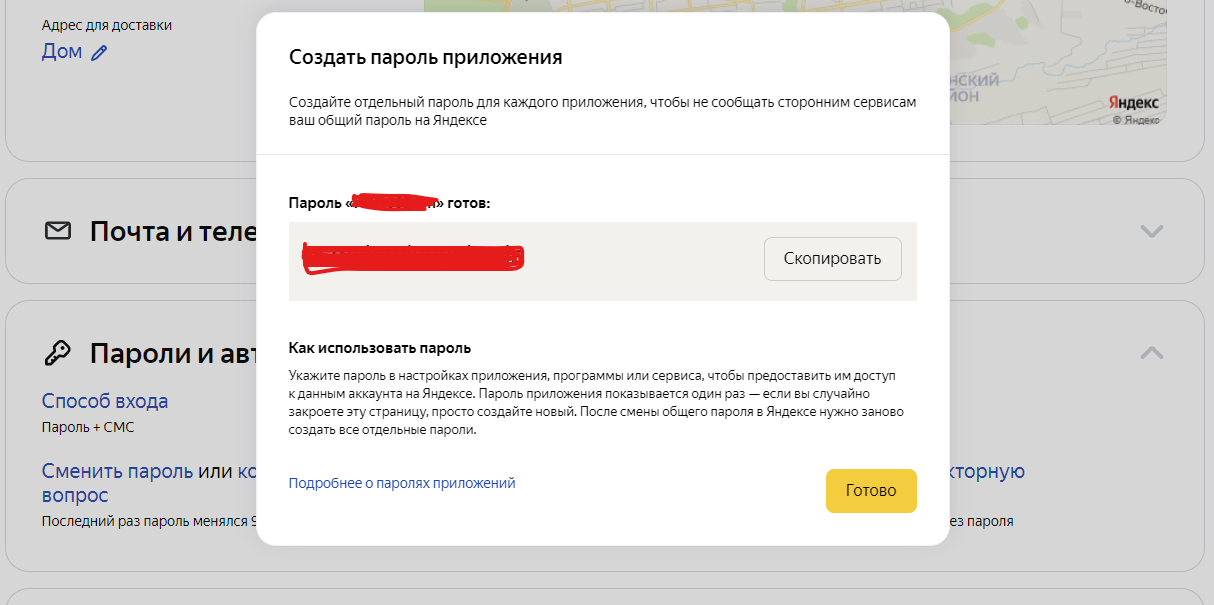Image resolution: width=1214 pixels, height=605 pixels.
Task: Click the envelope icon in Почта section
Action: (x=58, y=232)
